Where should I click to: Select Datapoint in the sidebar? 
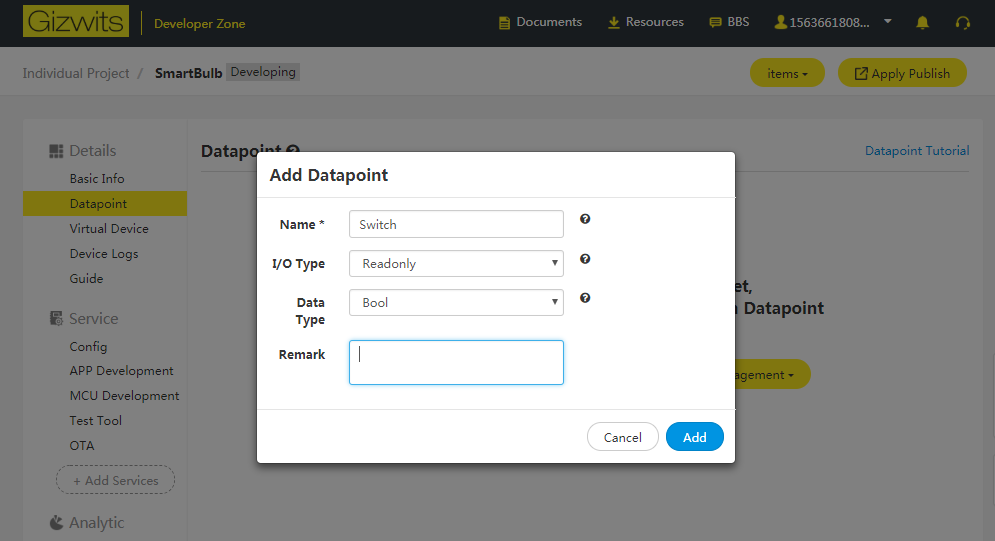click(105, 204)
